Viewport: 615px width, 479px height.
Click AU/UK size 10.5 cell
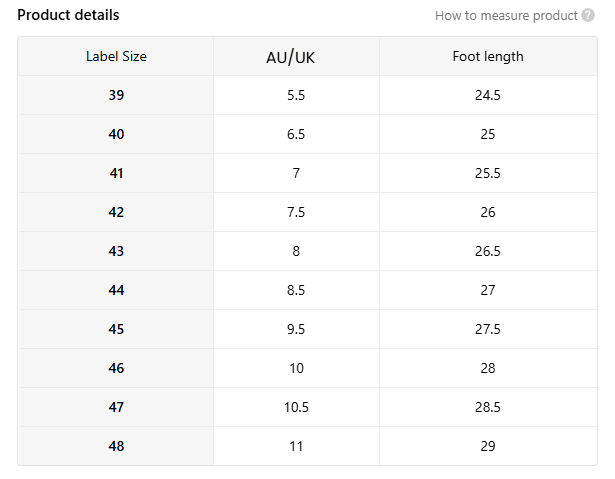(x=296, y=407)
